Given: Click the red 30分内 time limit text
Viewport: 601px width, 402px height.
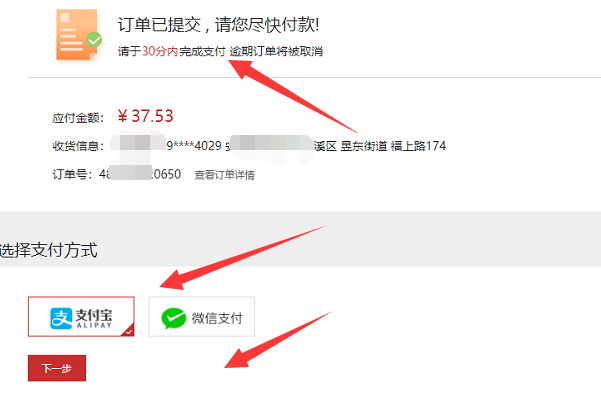Looking at the screenshot, I should coord(160,51).
